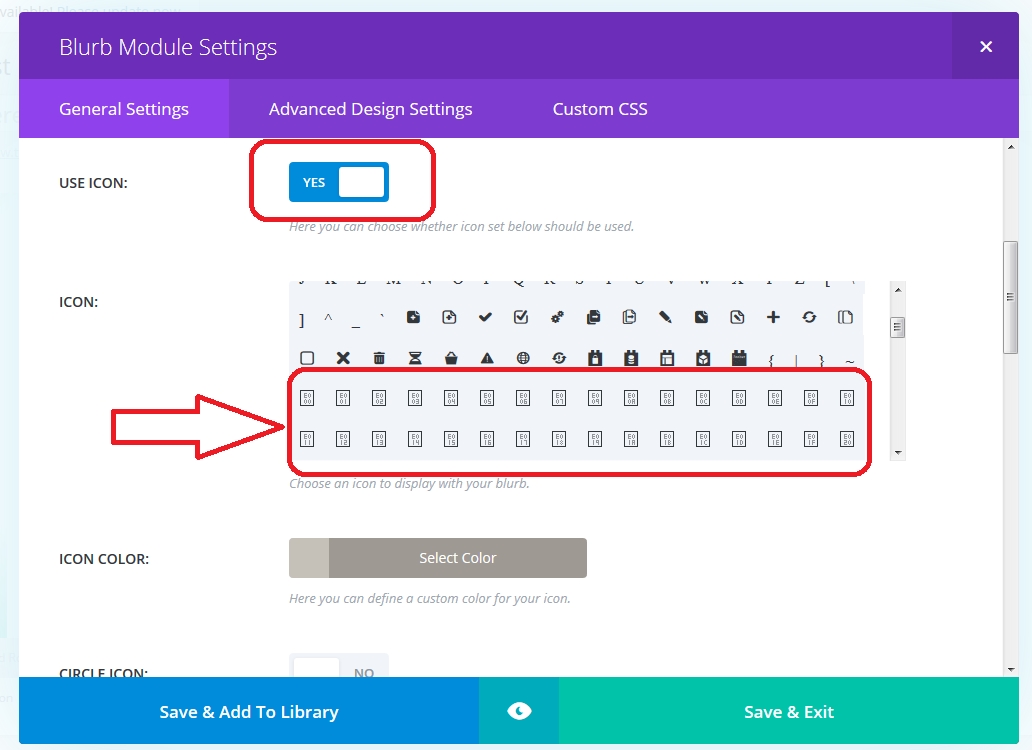This screenshot has width=1032, height=750.
Task: Click Save & Exit button
Action: coord(788,711)
